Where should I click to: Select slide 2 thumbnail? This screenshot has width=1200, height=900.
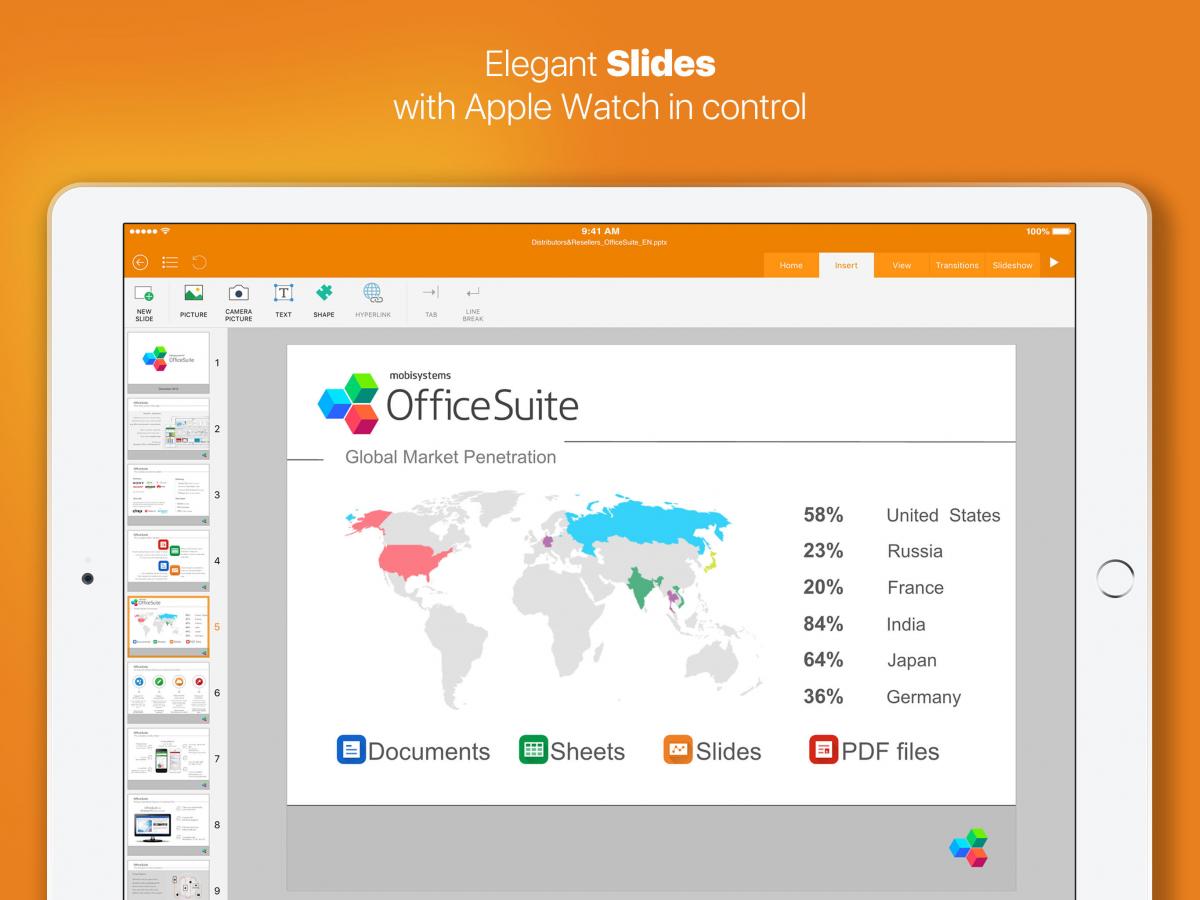pyautogui.click(x=168, y=429)
